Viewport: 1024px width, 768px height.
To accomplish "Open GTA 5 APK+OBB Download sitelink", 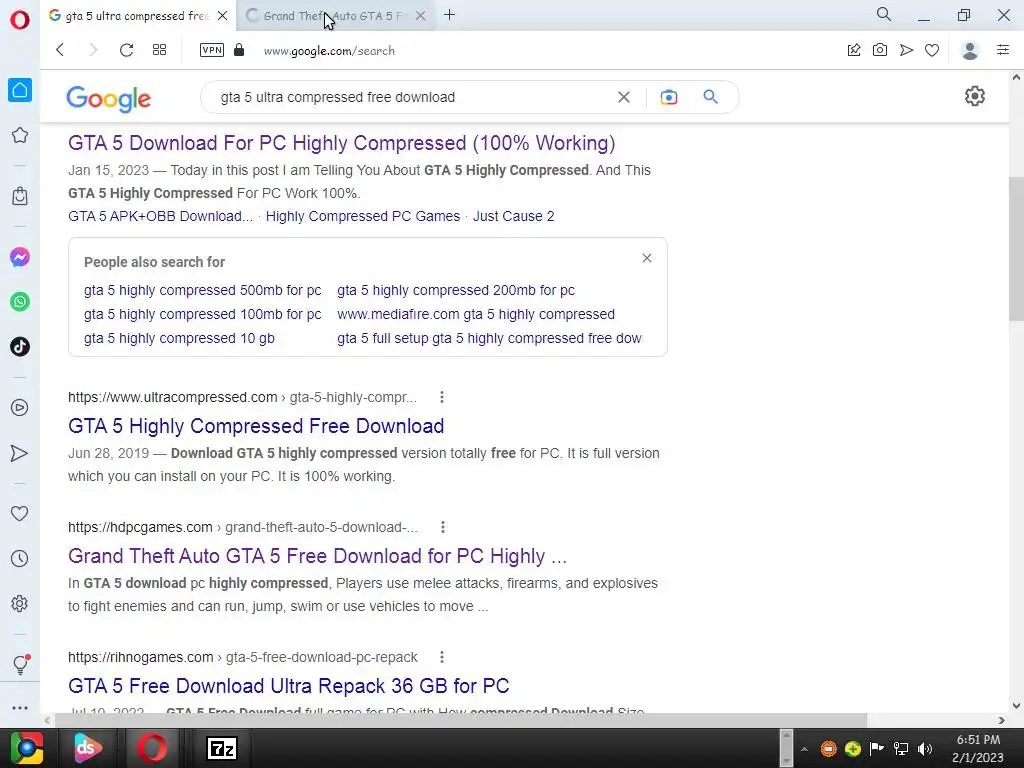I will [x=160, y=216].
